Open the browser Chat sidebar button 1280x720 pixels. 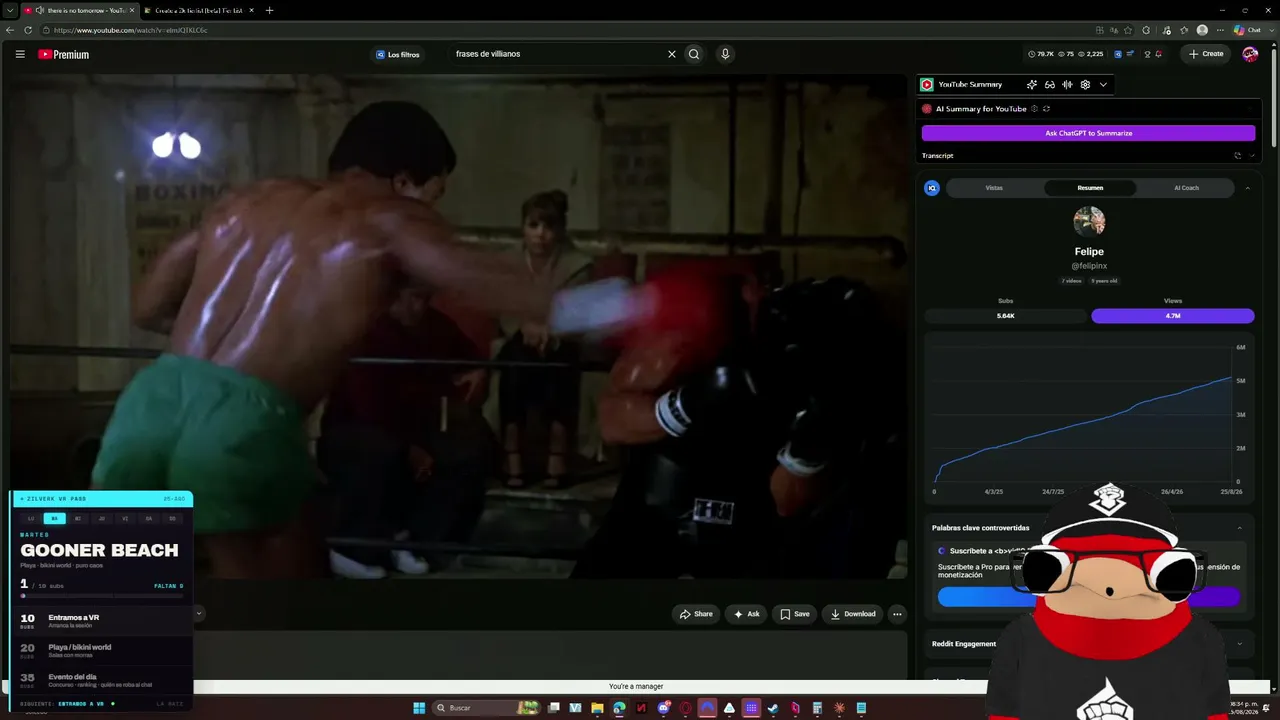click(x=1247, y=30)
